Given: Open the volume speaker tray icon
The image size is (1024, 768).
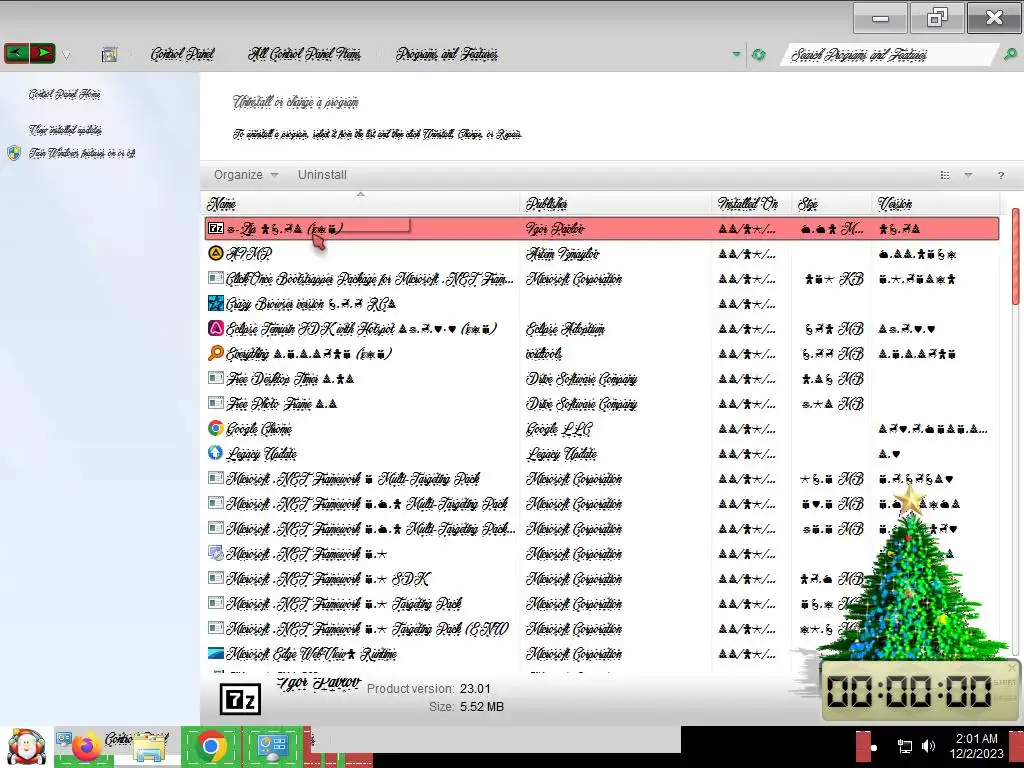Looking at the screenshot, I should tap(928, 746).
